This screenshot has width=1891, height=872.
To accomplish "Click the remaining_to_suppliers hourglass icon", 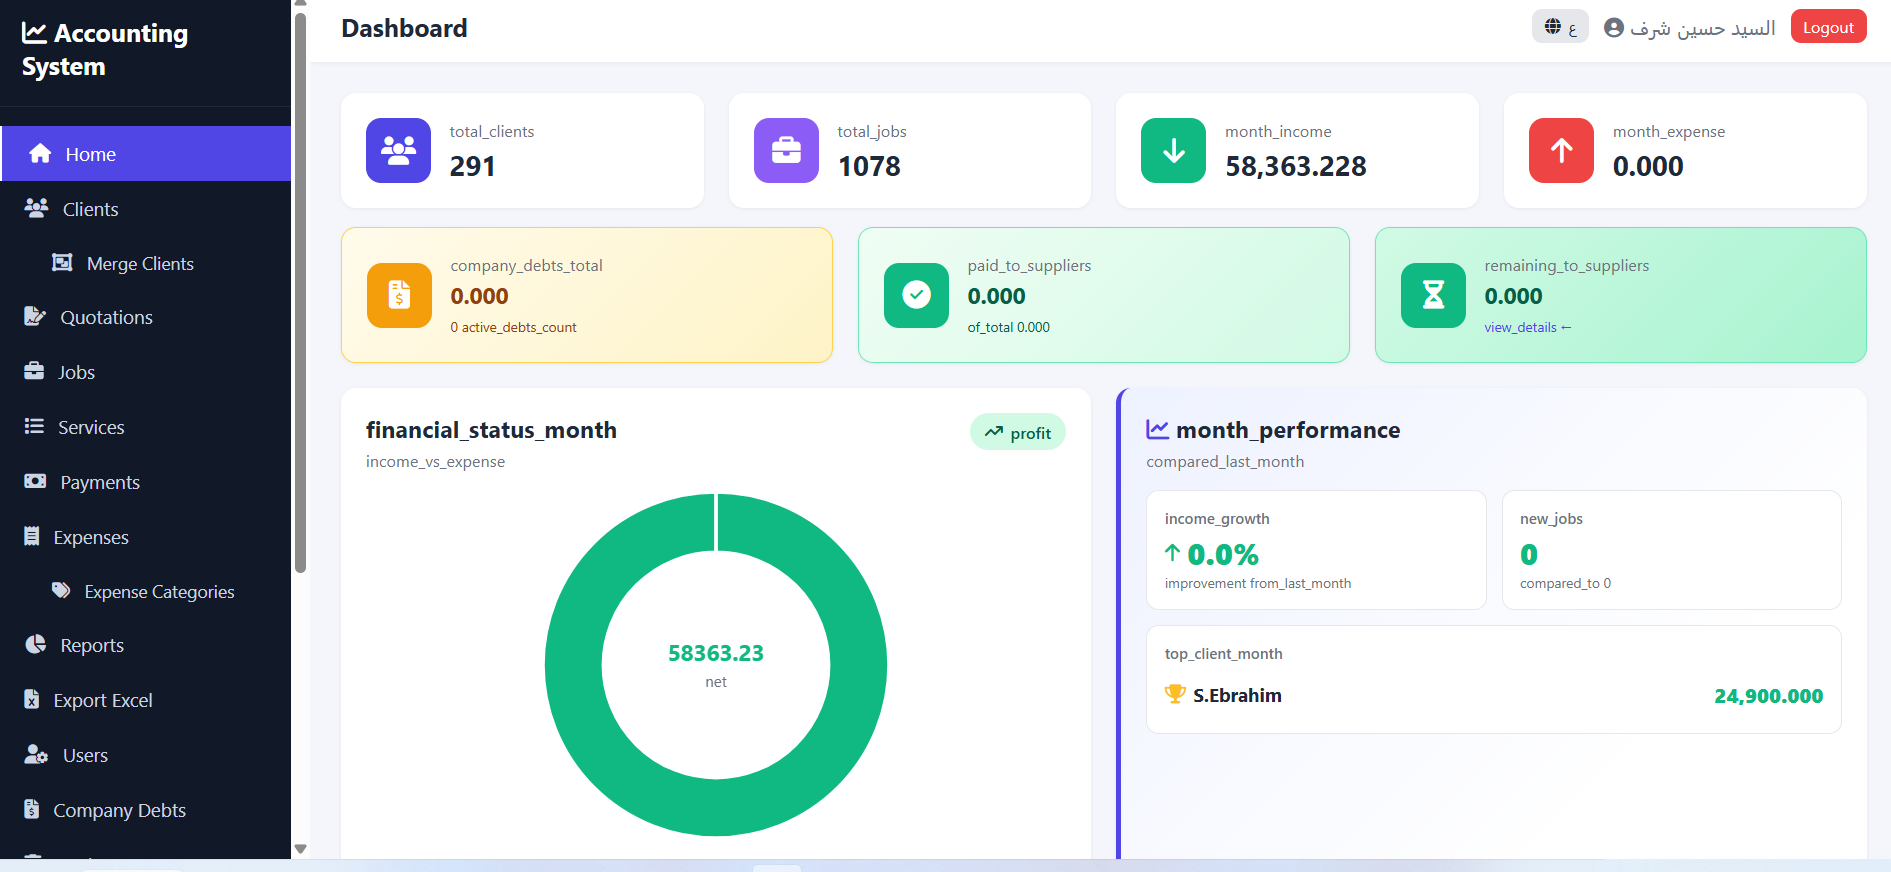I will click(1433, 295).
